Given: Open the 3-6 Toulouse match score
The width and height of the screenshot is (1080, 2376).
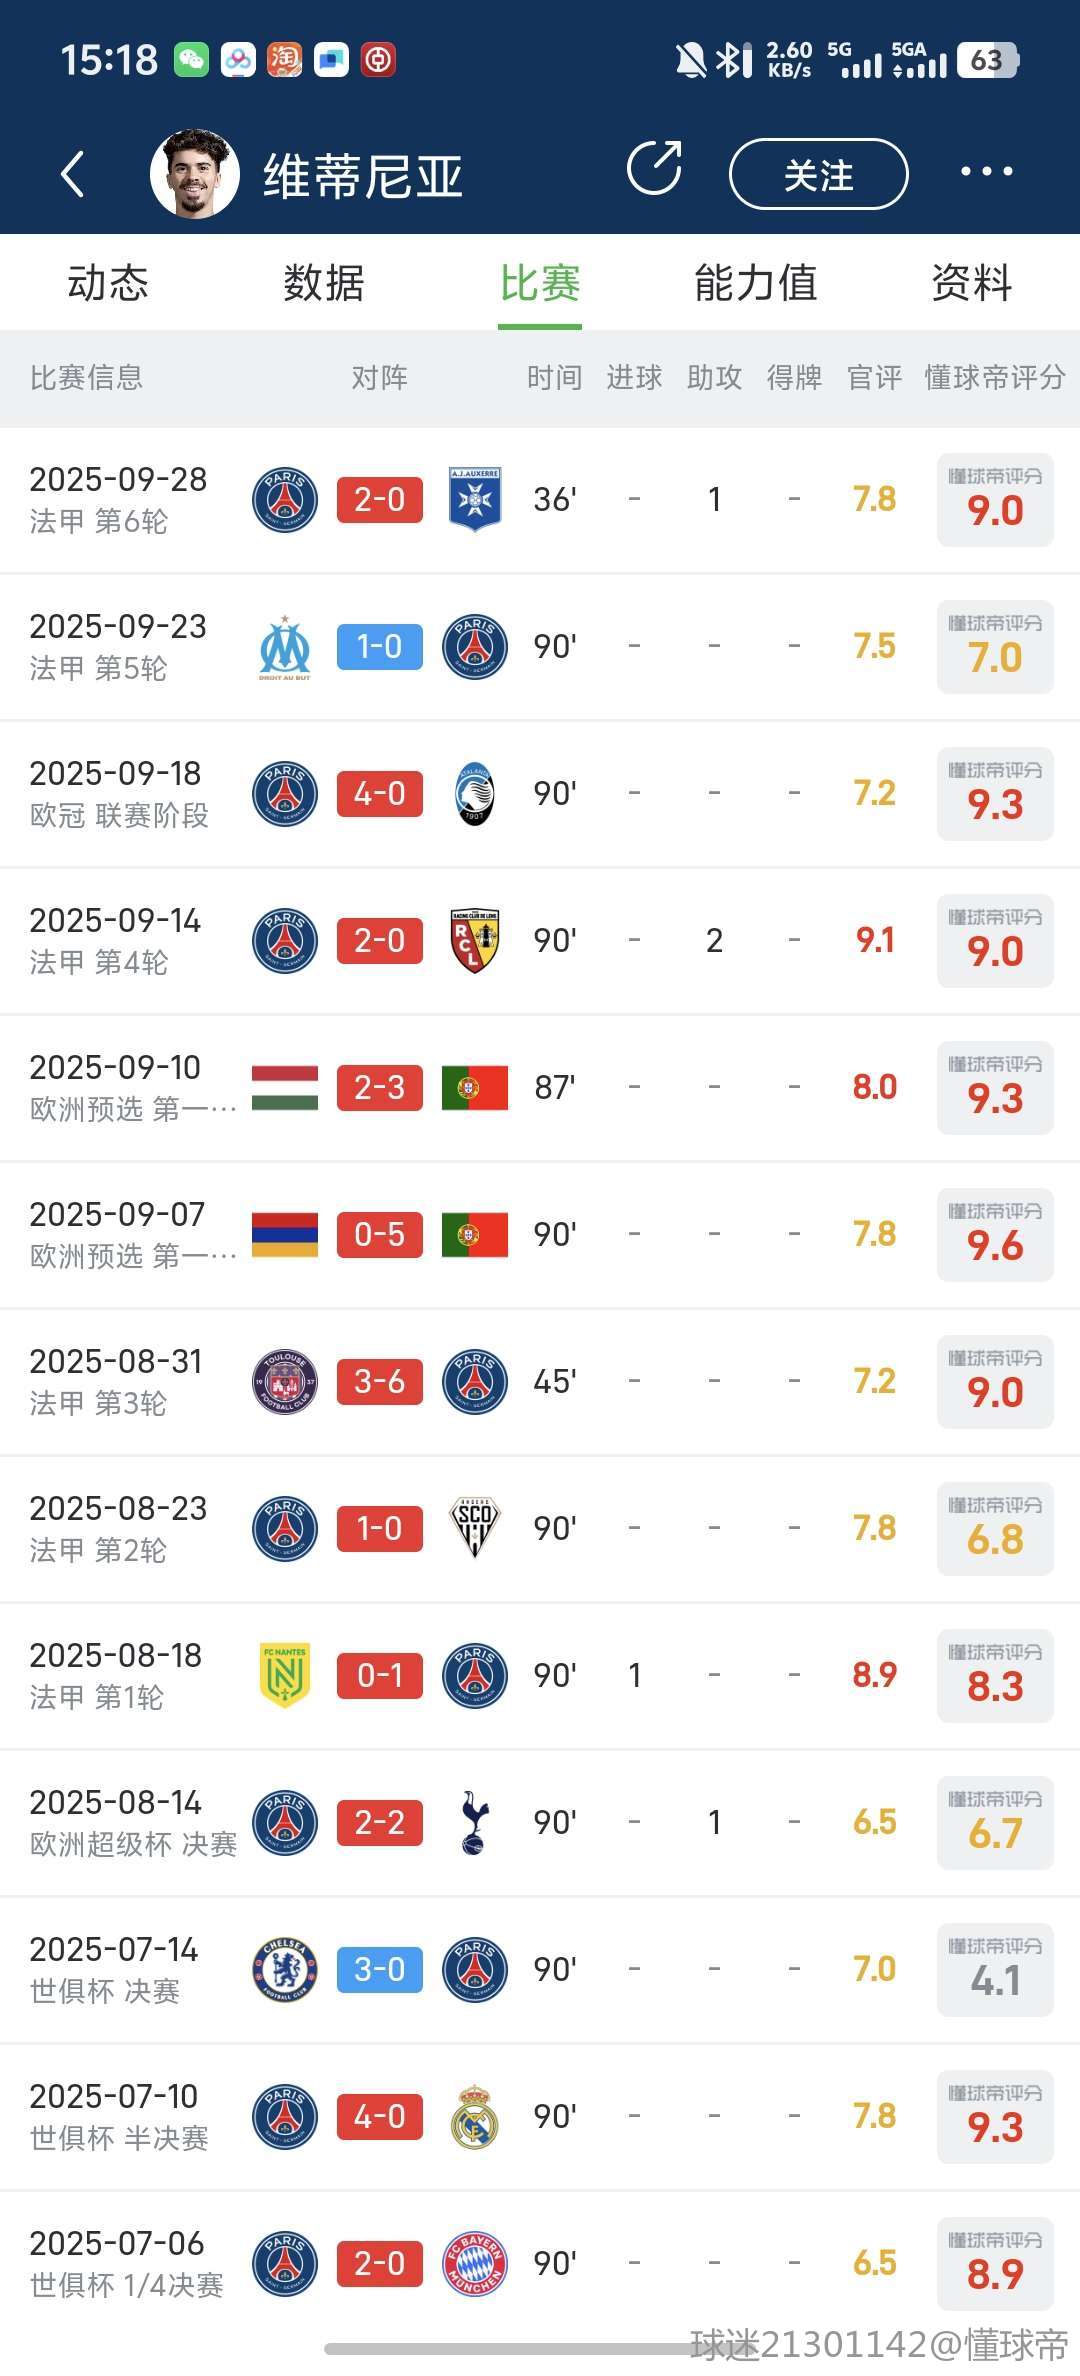Looking at the screenshot, I should coord(380,1382).
